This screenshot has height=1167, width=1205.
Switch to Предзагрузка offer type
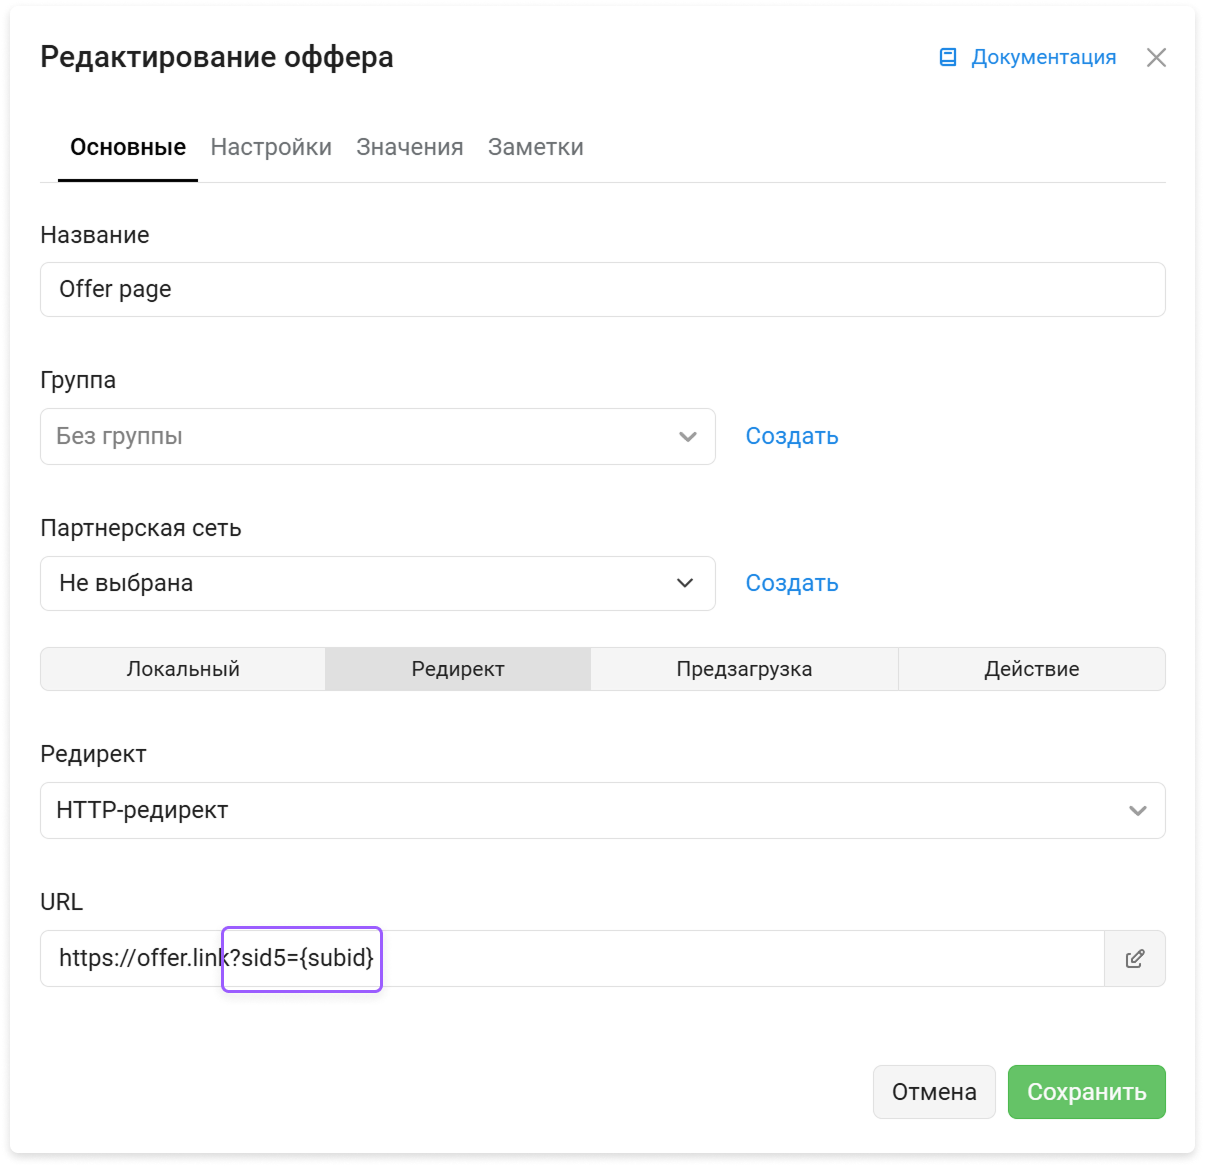pos(744,669)
